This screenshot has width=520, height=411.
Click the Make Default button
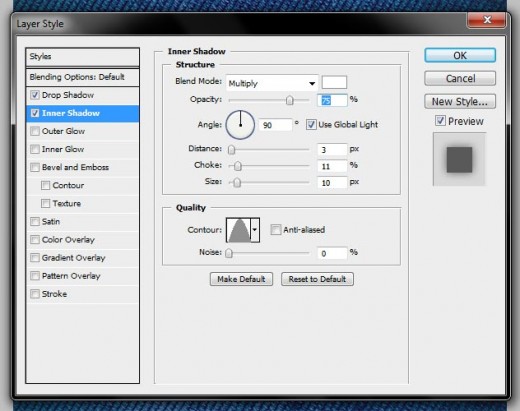click(x=241, y=279)
